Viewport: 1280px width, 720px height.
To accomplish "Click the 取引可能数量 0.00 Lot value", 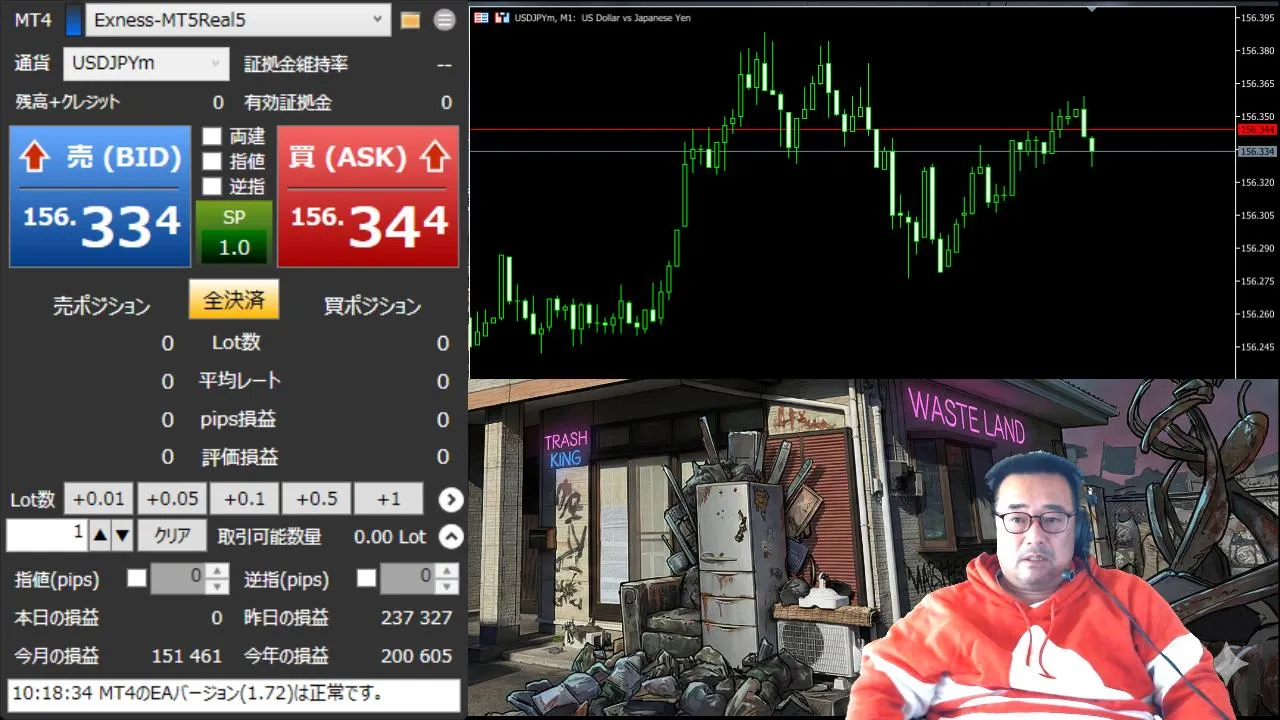I will 390,537.
